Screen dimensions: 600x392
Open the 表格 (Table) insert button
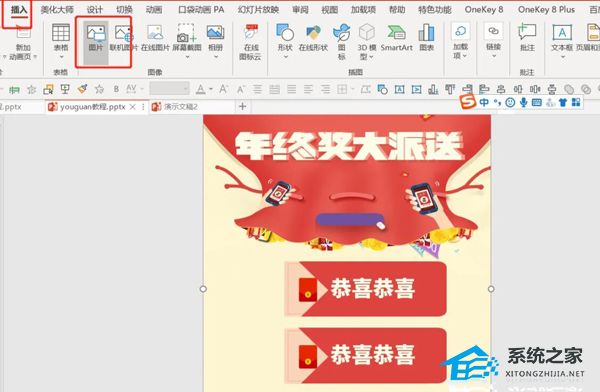[x=61, y=40]
